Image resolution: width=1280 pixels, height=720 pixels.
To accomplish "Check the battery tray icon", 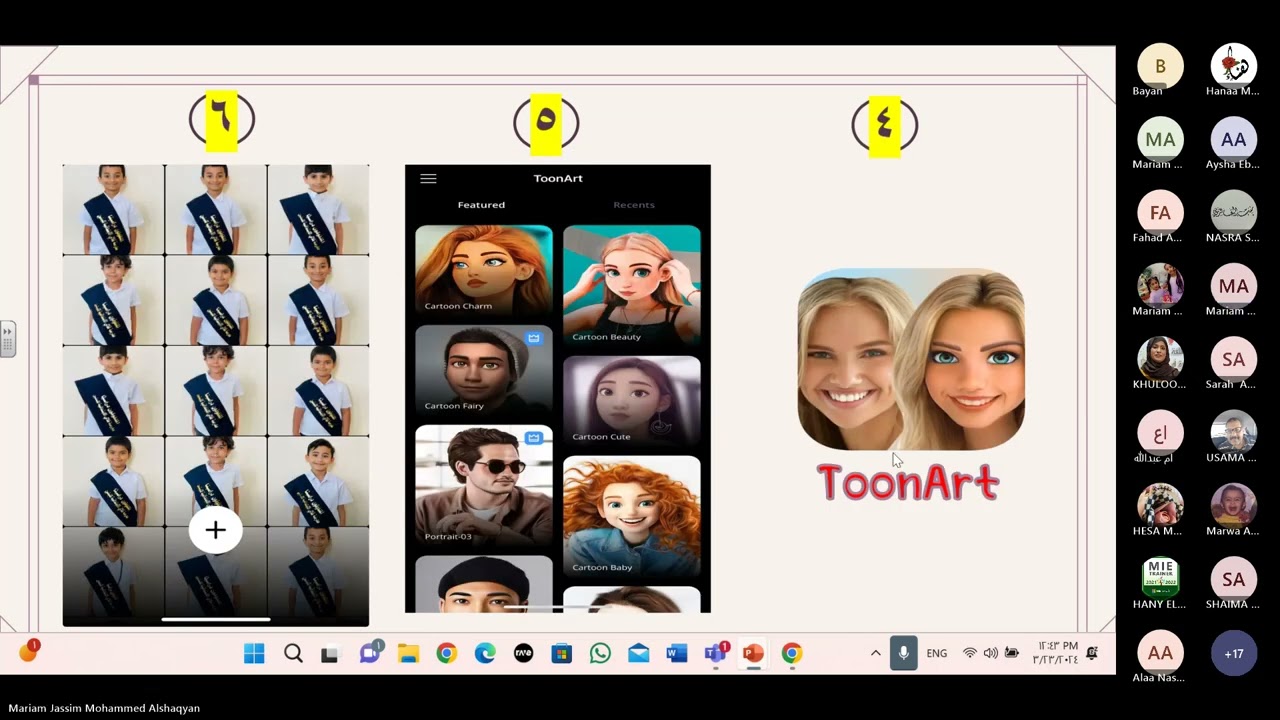I will click(1011, 653).
